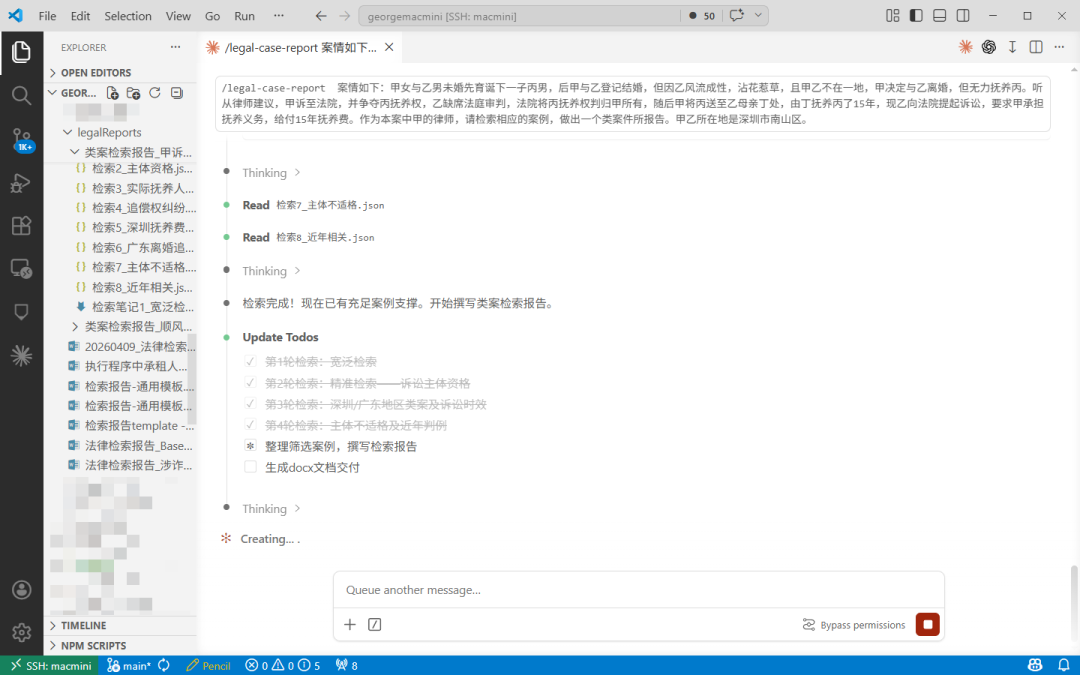Show more menu items via ellipsis

point(278,16)
